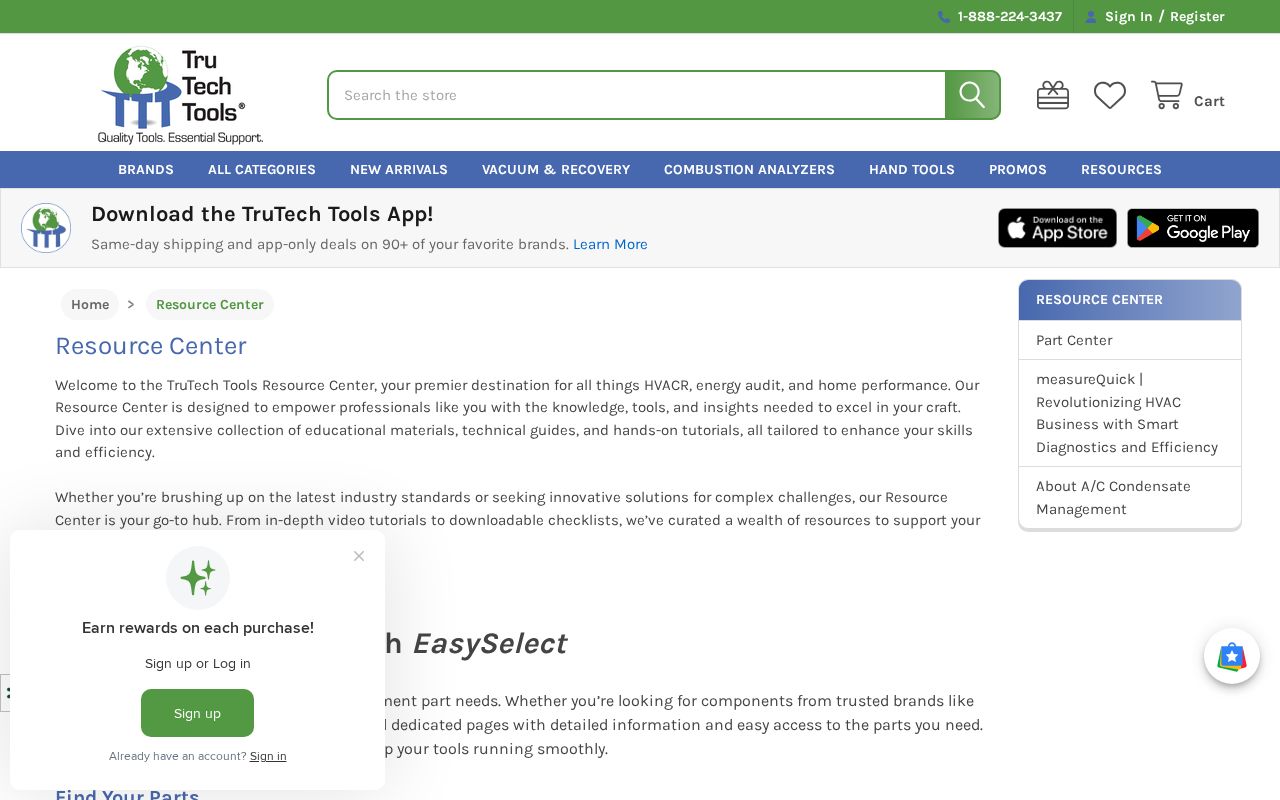
Task: Expand the Resources menu
Action: [x=1121, y=170]
